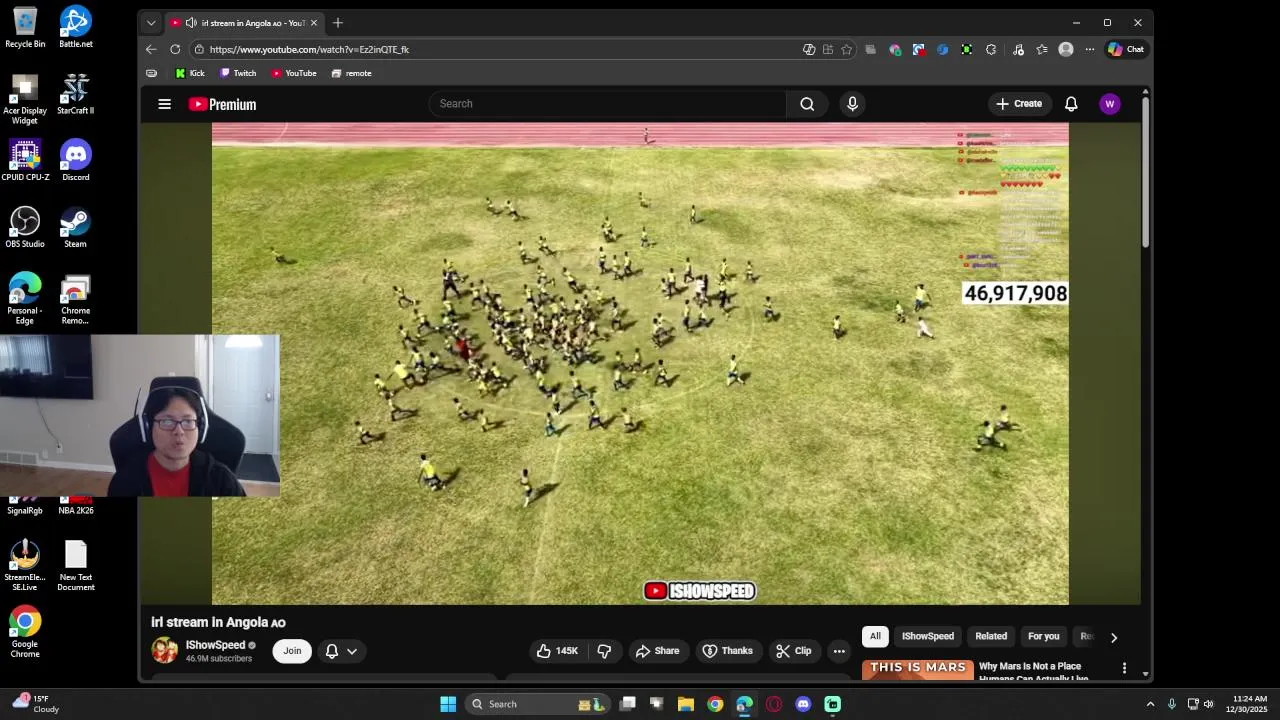The height and width of the screenshot is (720, 1280).
Task: Open CPUID CPU-Z desktop shortcut
Action: point(25,160)
